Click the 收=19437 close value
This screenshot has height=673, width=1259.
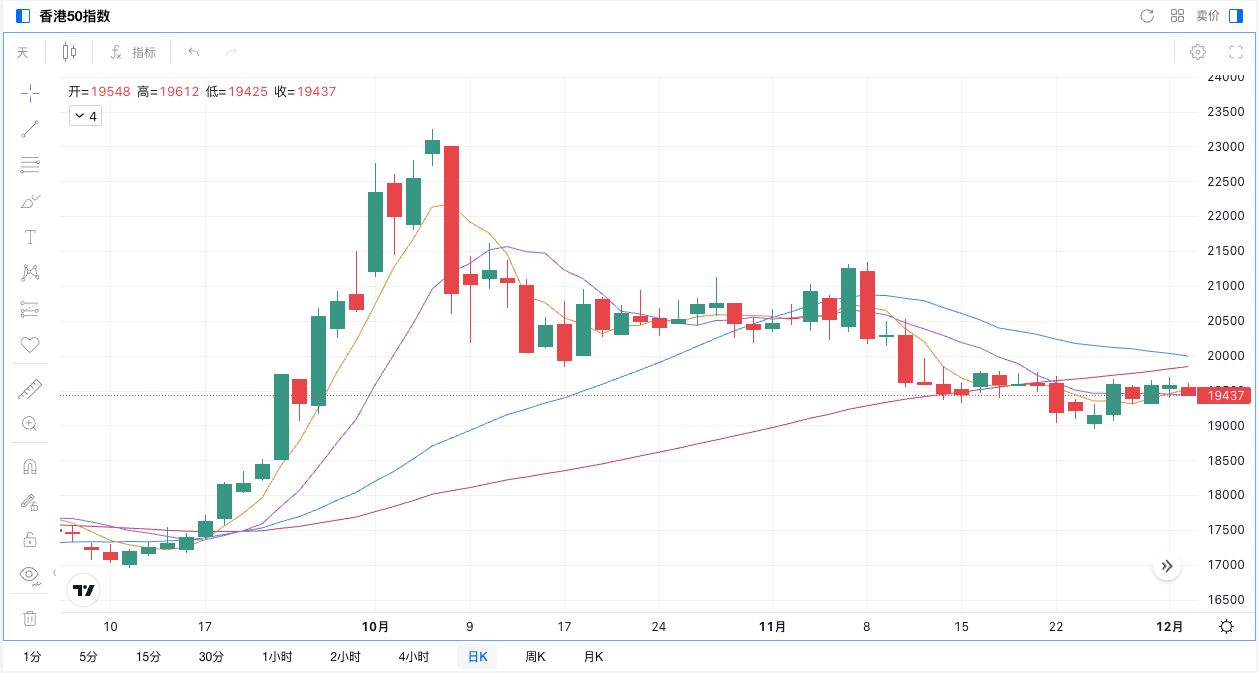(x=305, y=91)
